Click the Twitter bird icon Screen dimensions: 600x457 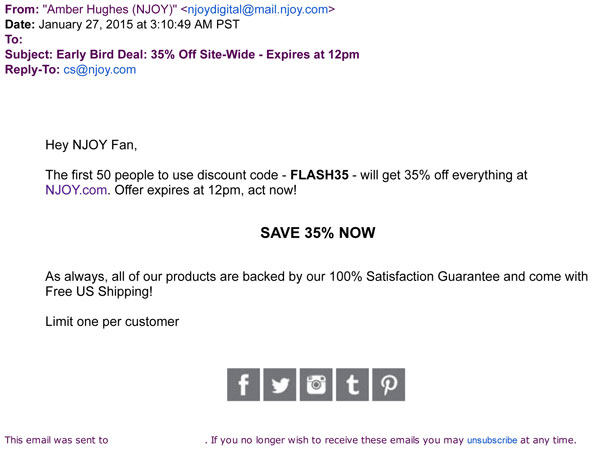coord(280,384)
